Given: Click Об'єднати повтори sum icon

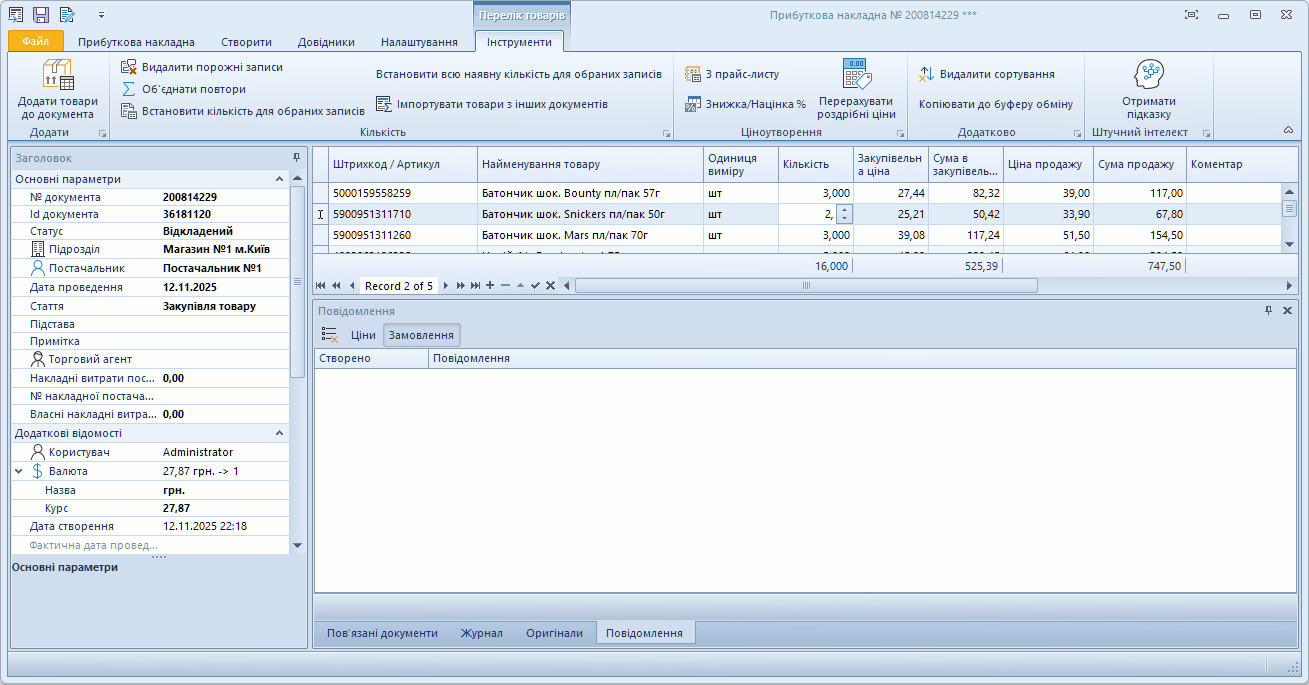Looking at the screenshot, I should click(129, 89).
